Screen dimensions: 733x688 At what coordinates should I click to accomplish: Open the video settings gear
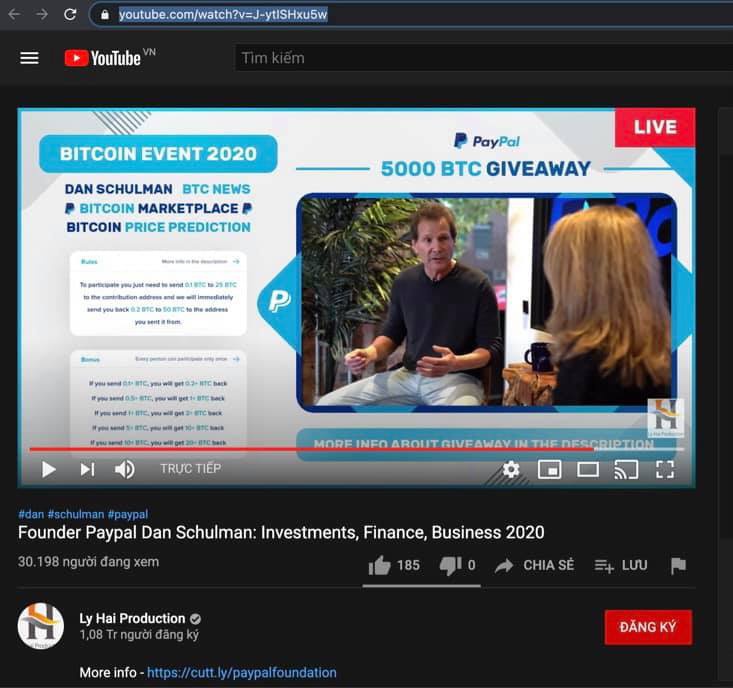coord(511,469)
